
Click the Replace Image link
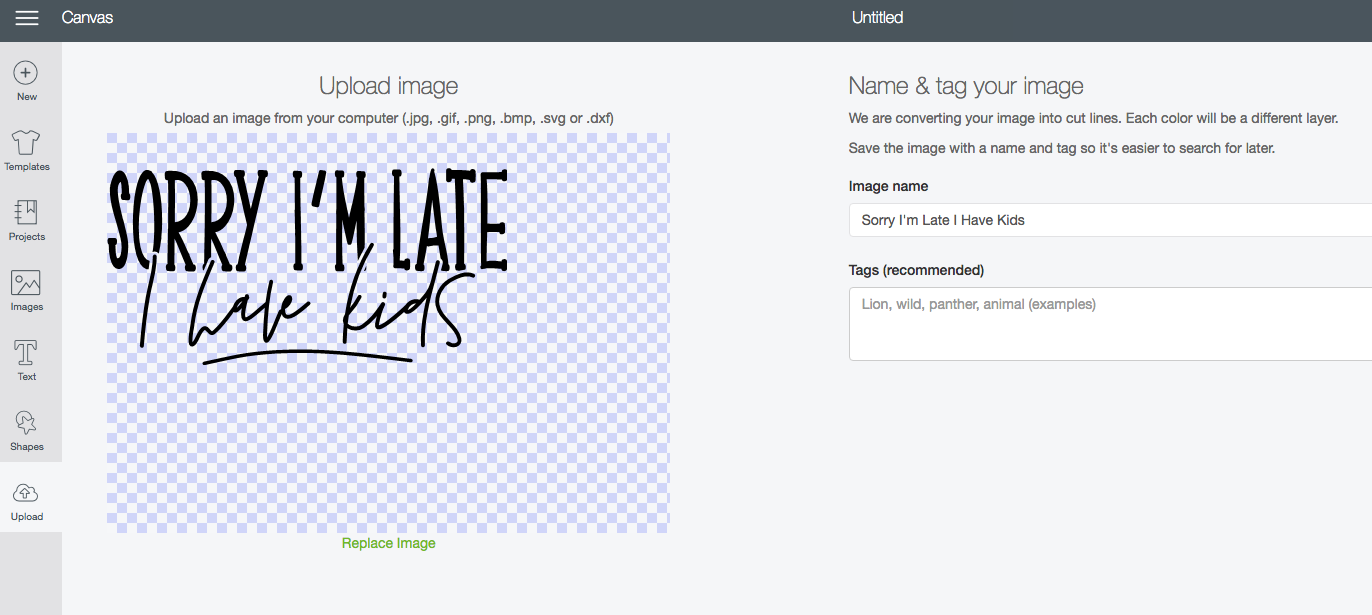389,543
